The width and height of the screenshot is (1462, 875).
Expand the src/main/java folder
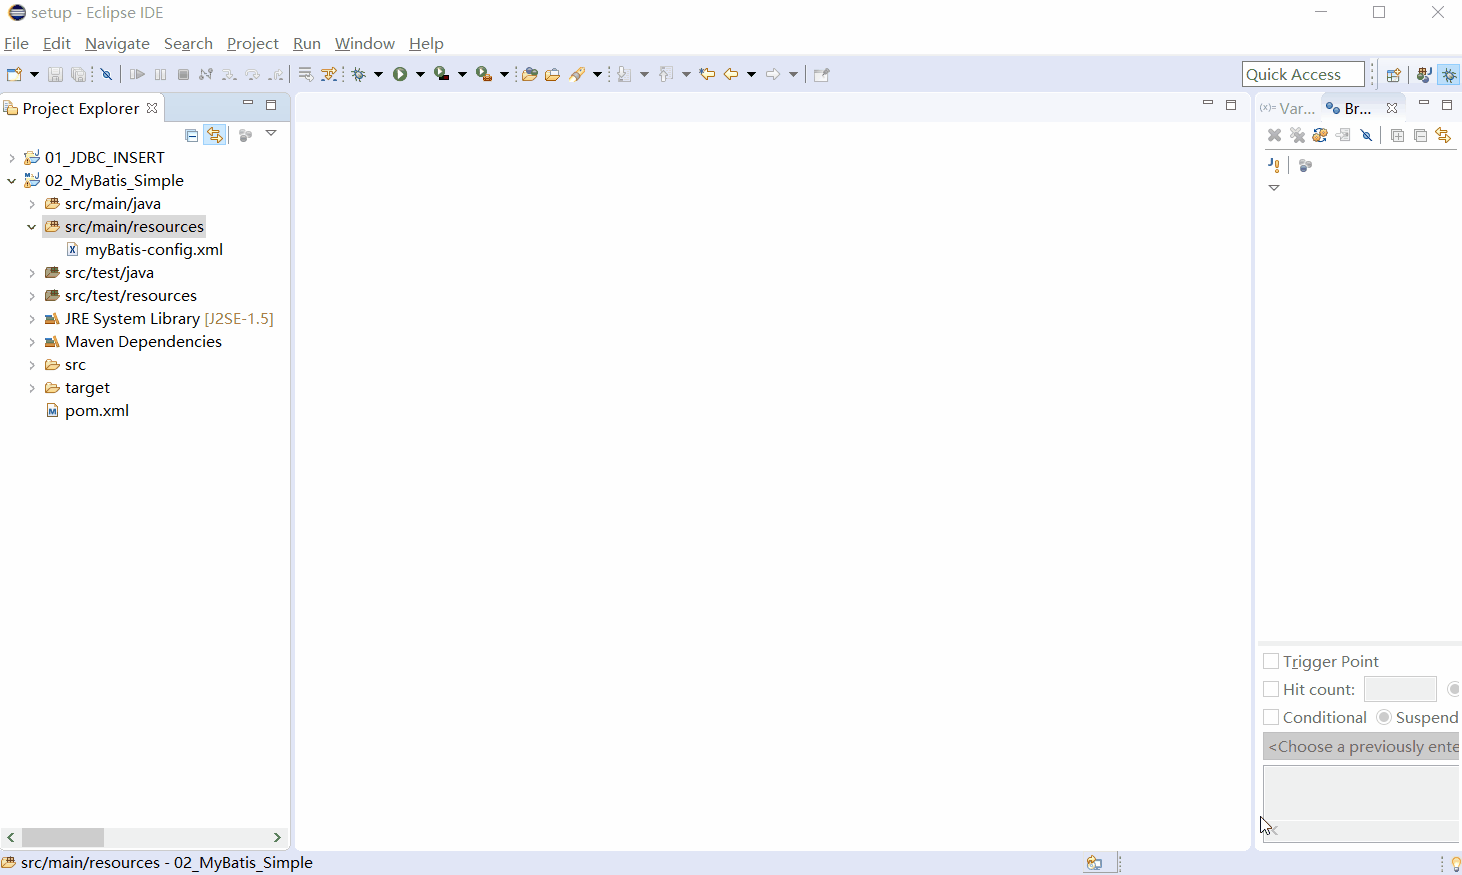(32, 204)
